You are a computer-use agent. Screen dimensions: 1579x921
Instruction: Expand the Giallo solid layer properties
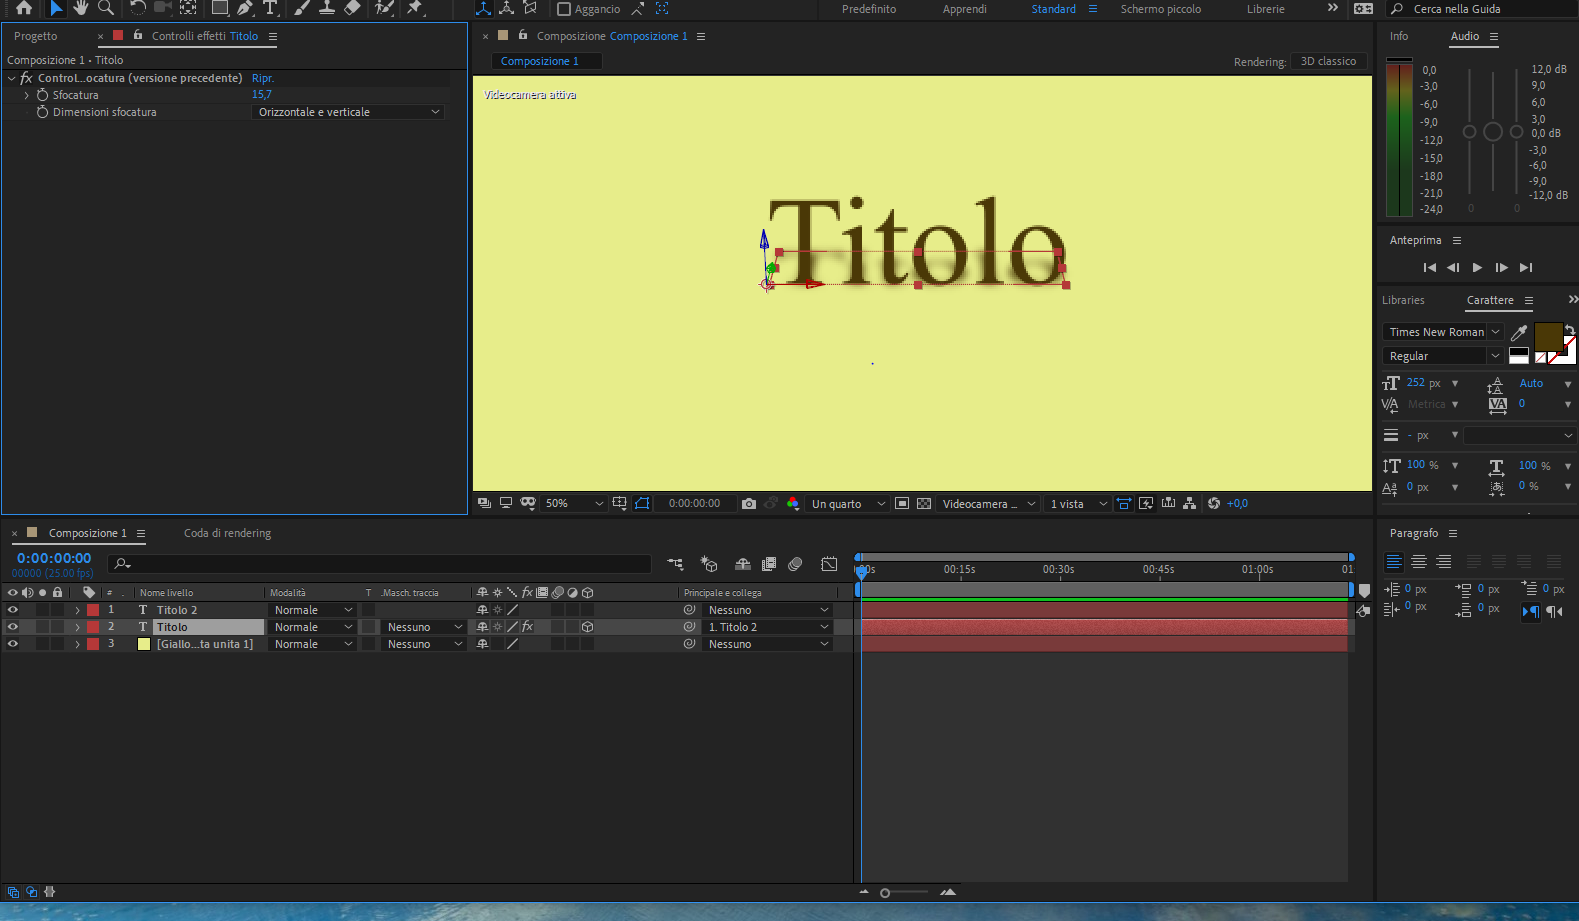click(x=77, y=644)
